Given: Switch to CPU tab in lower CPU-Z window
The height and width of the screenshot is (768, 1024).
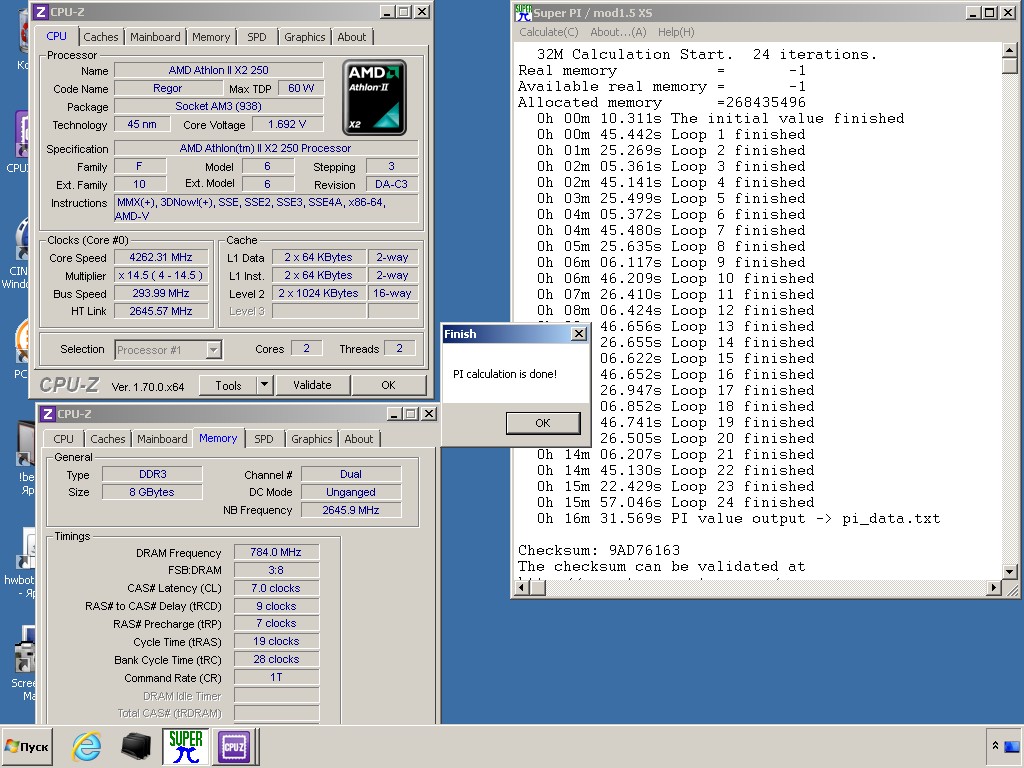Looking at the screenshot, I should click(63, 439).
